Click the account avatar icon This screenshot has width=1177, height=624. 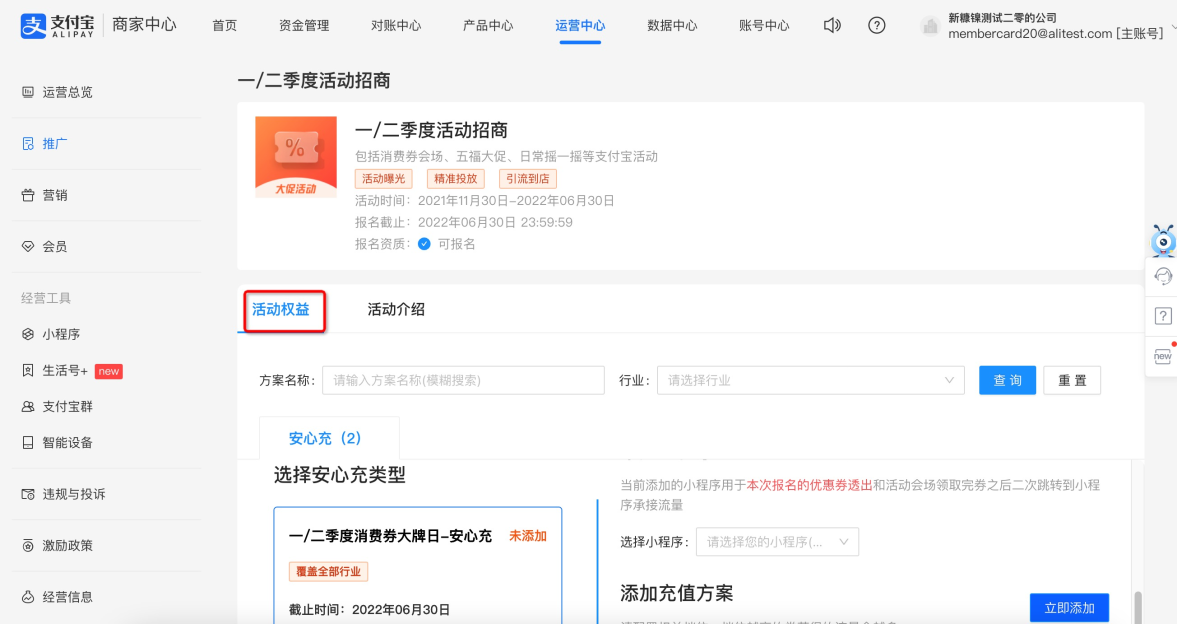pyautogui.click(x=930, y=26)
